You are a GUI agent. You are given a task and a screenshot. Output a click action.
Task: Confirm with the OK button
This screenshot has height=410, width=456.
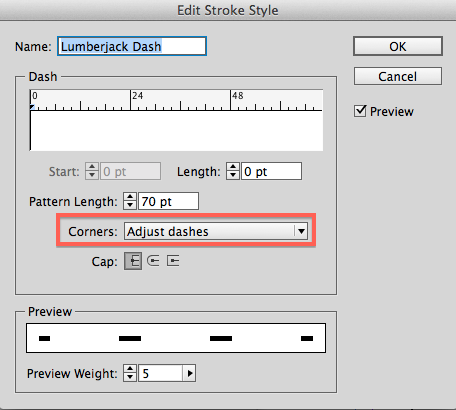pyautogui.click(x=398, y=46)
